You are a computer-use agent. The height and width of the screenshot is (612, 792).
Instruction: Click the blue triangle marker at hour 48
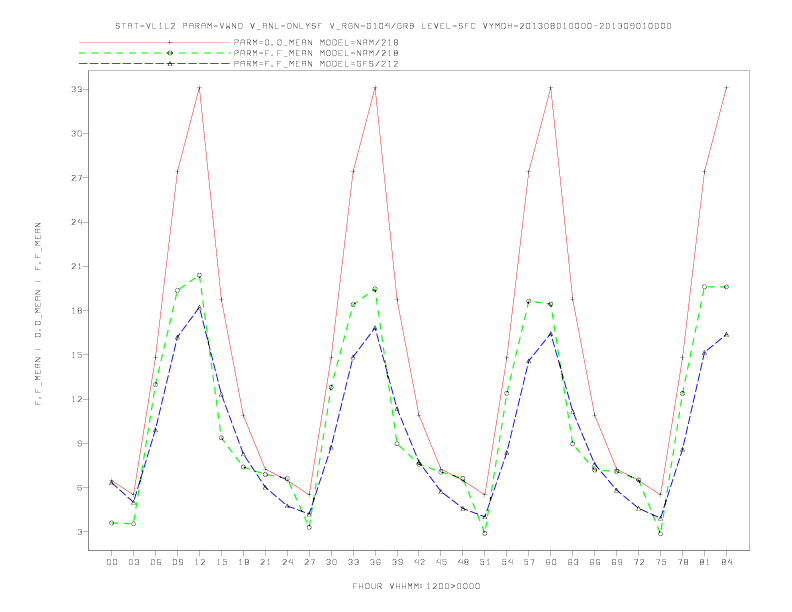(x=463, y=508)
